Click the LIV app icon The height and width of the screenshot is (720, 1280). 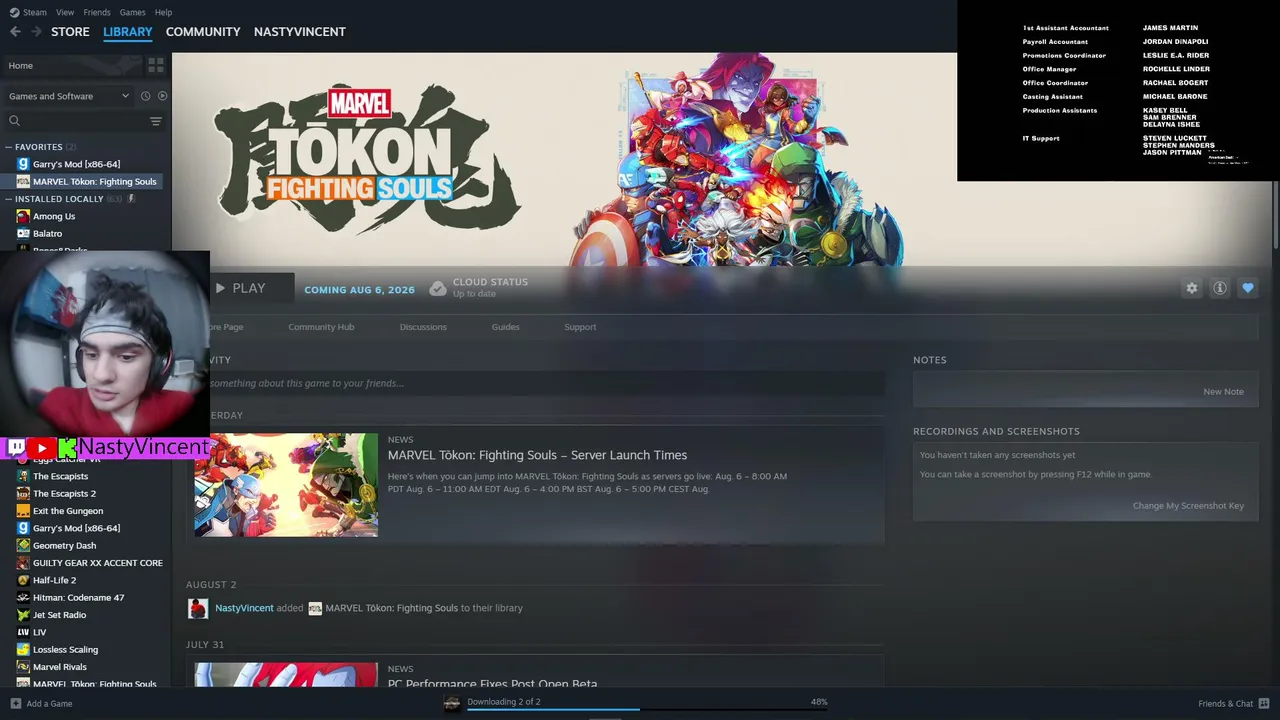tap(23, 632)
